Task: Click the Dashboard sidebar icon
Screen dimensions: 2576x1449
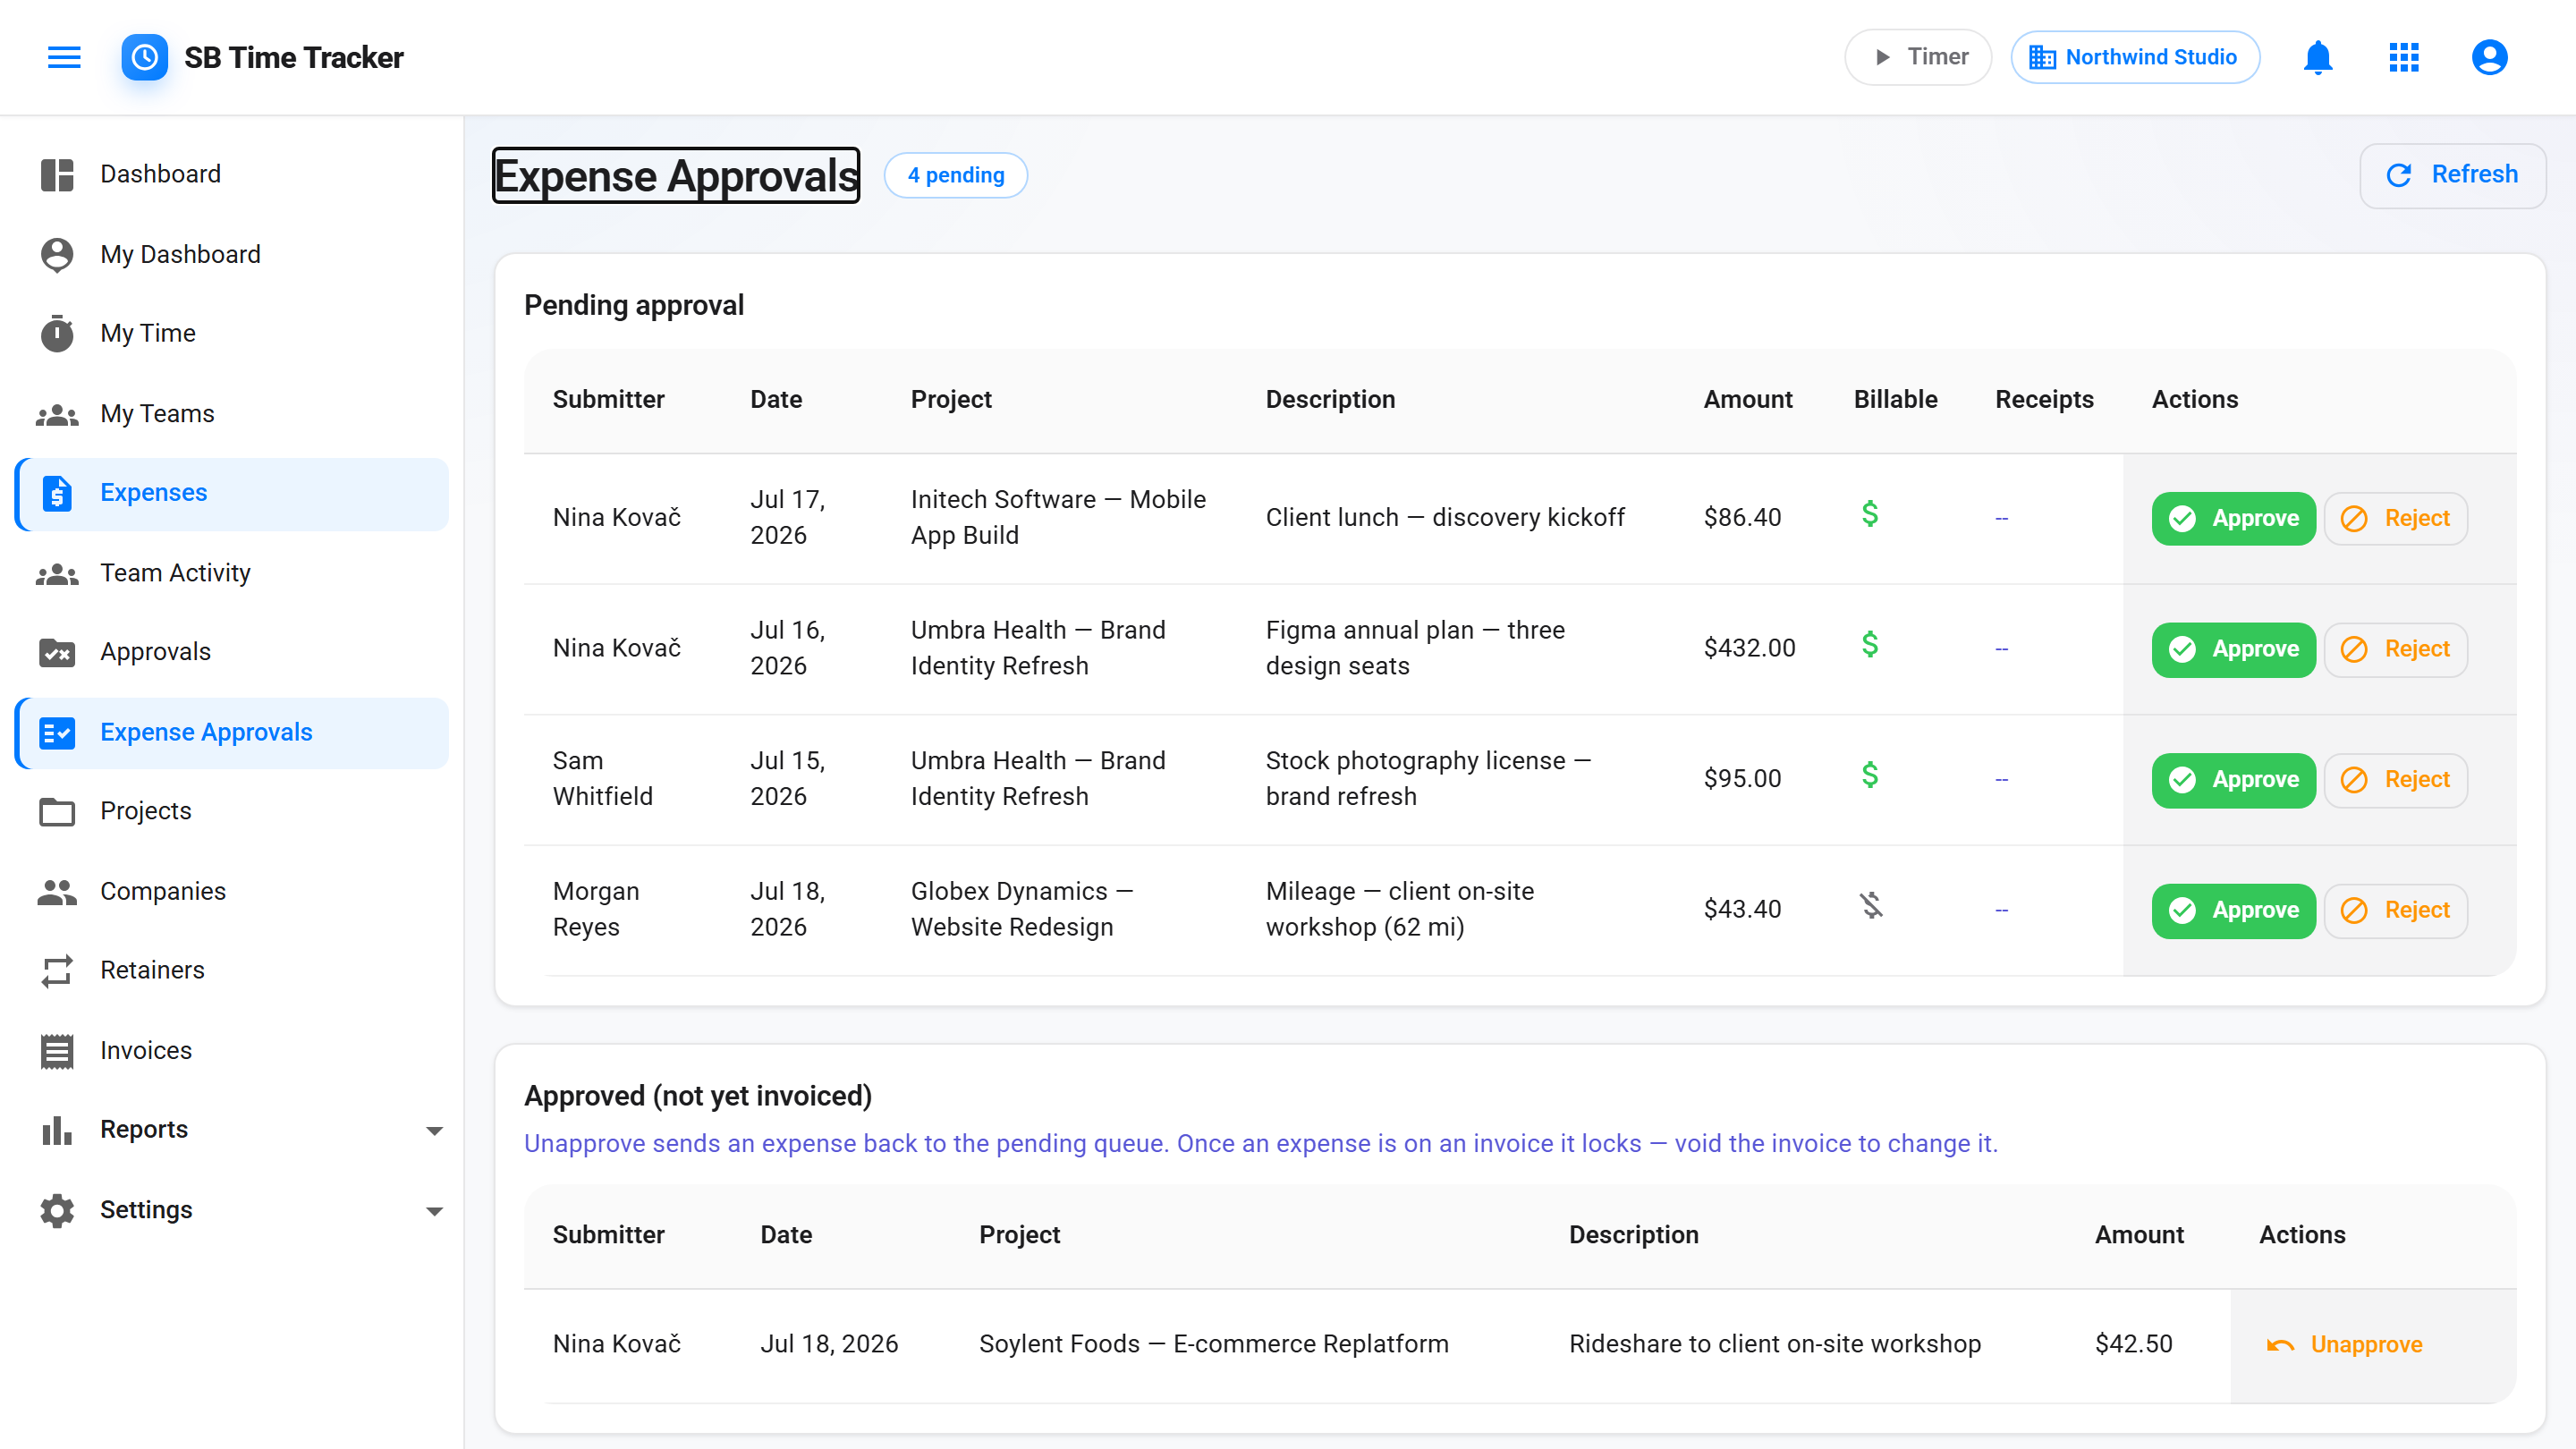Action: point(57,174)
